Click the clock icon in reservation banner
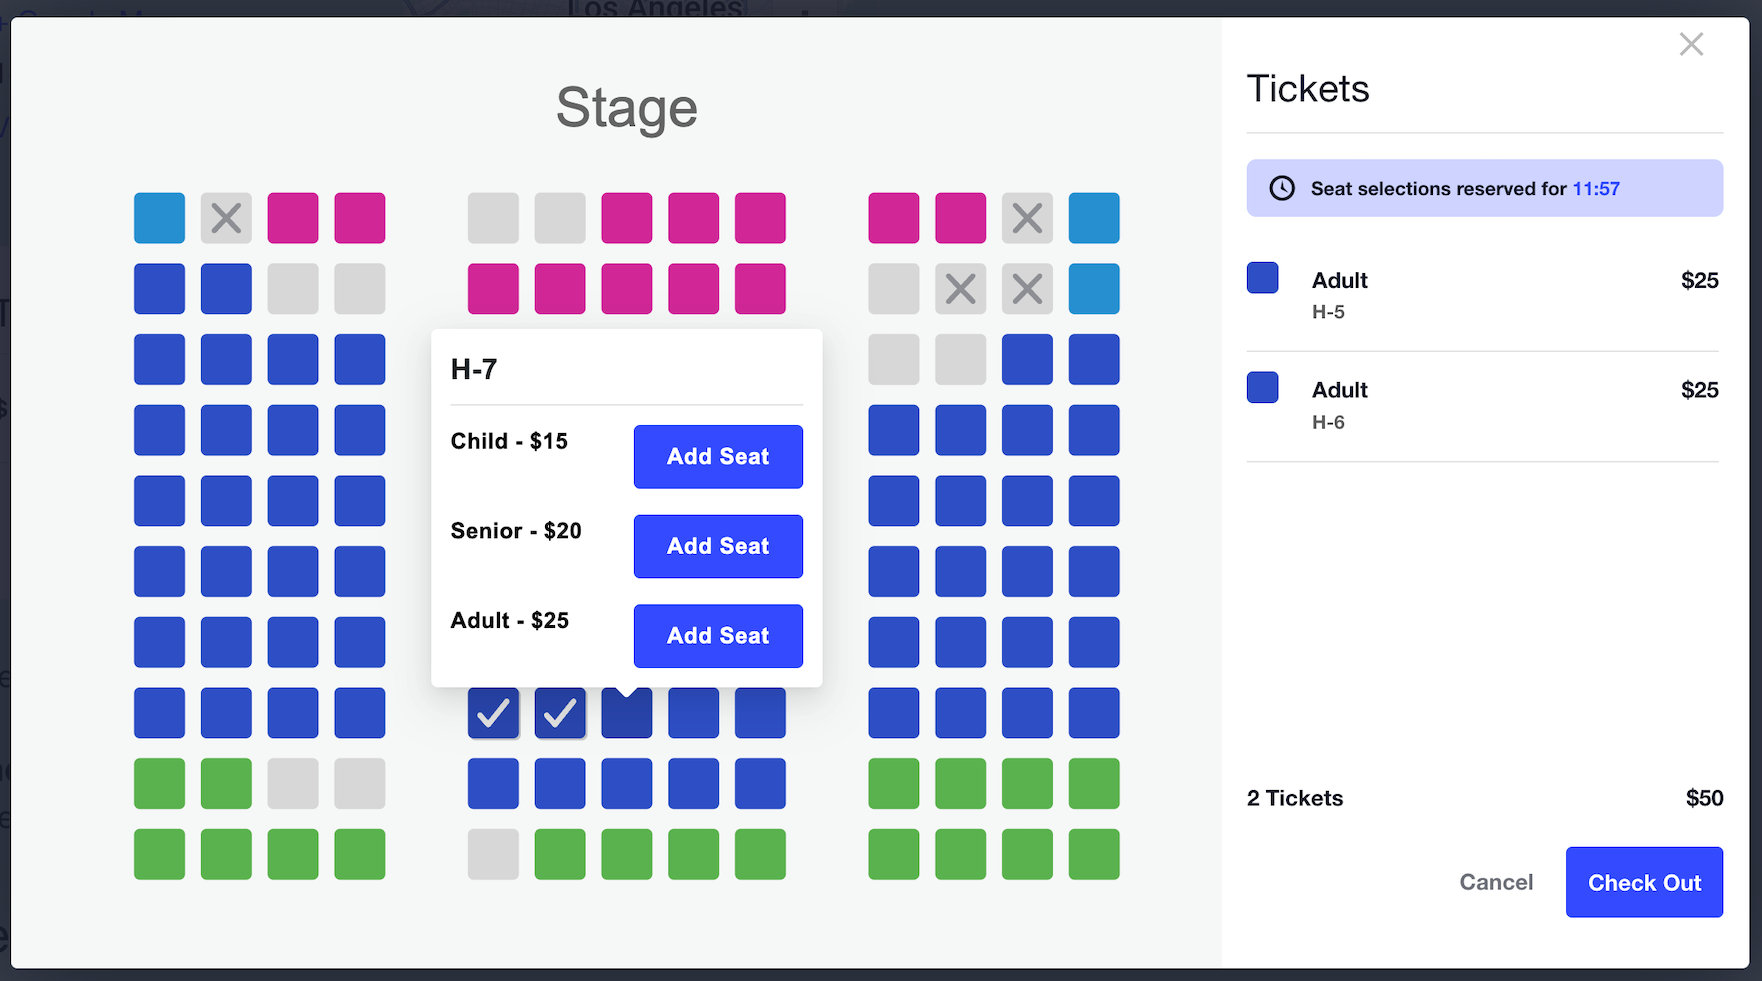This screenshot has height=981, width=1762. (x=1282, y=188)
